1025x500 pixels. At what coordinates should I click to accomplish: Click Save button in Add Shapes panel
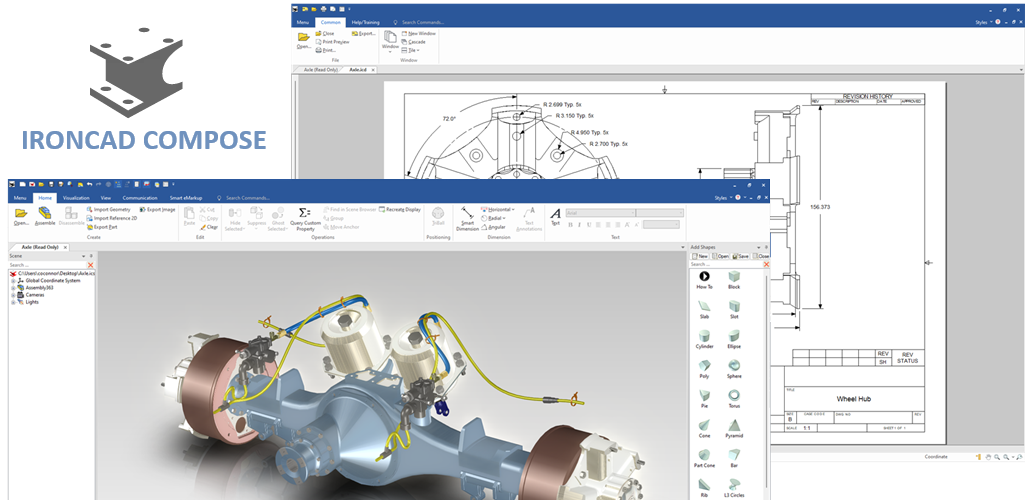click(x=741, y=256)
